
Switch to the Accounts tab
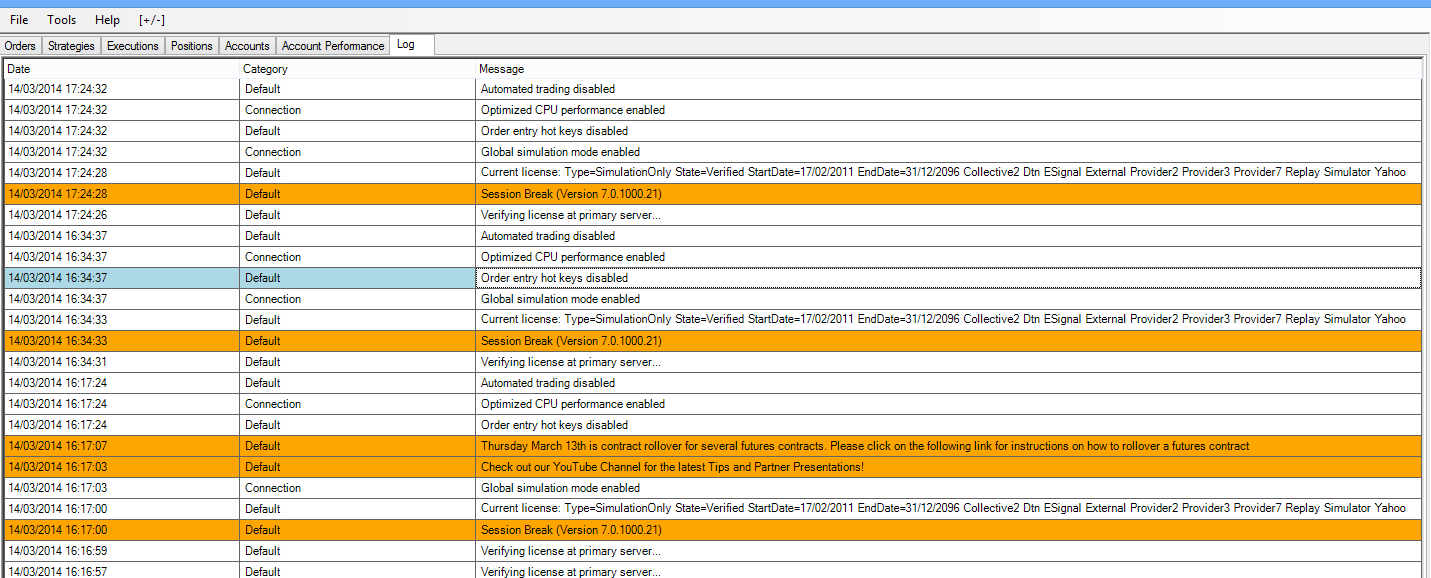click(x=247, y=46)
